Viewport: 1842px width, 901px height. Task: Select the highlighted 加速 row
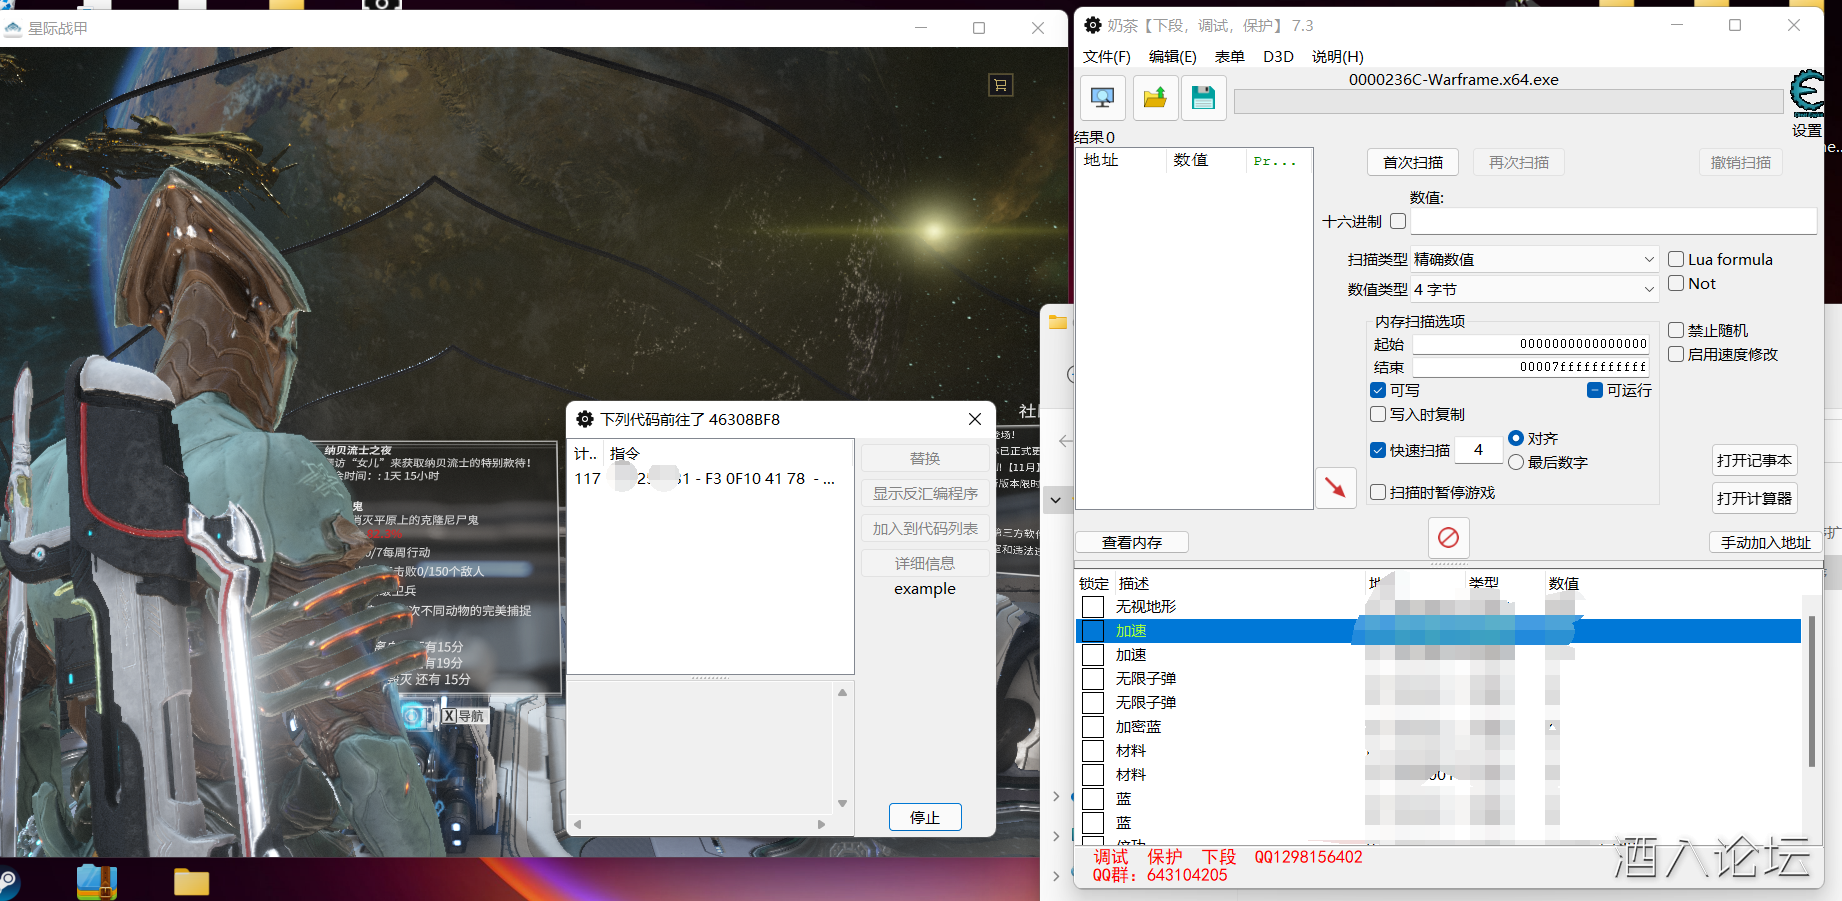[1438, 631]
